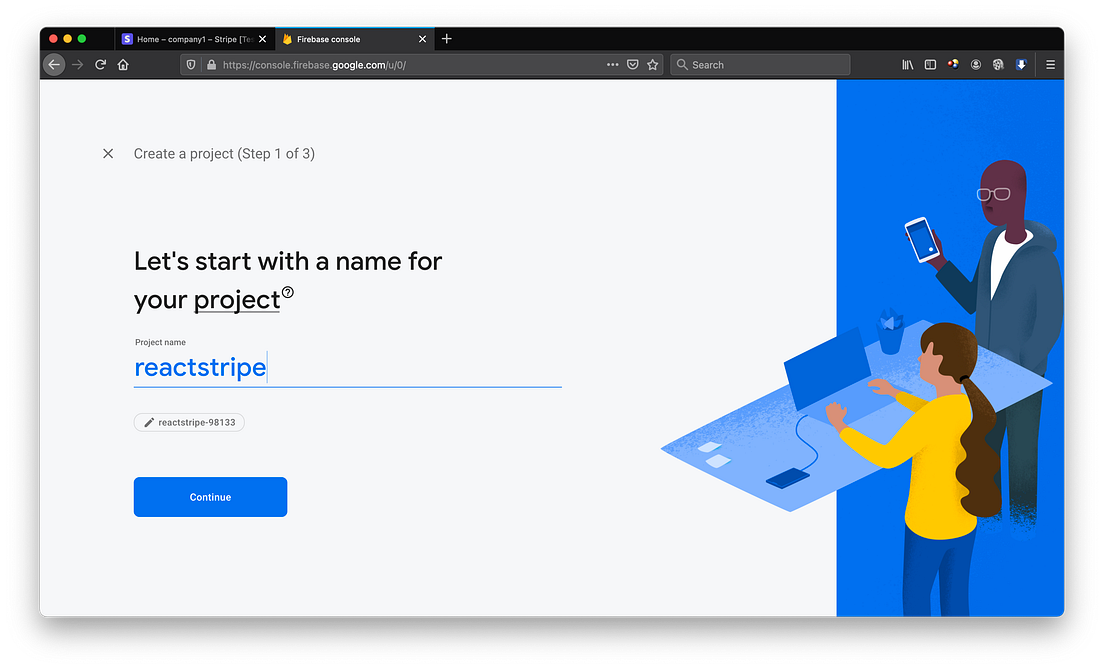Cancel project creation with the X

pyautogui.click(x=108, y=153)
